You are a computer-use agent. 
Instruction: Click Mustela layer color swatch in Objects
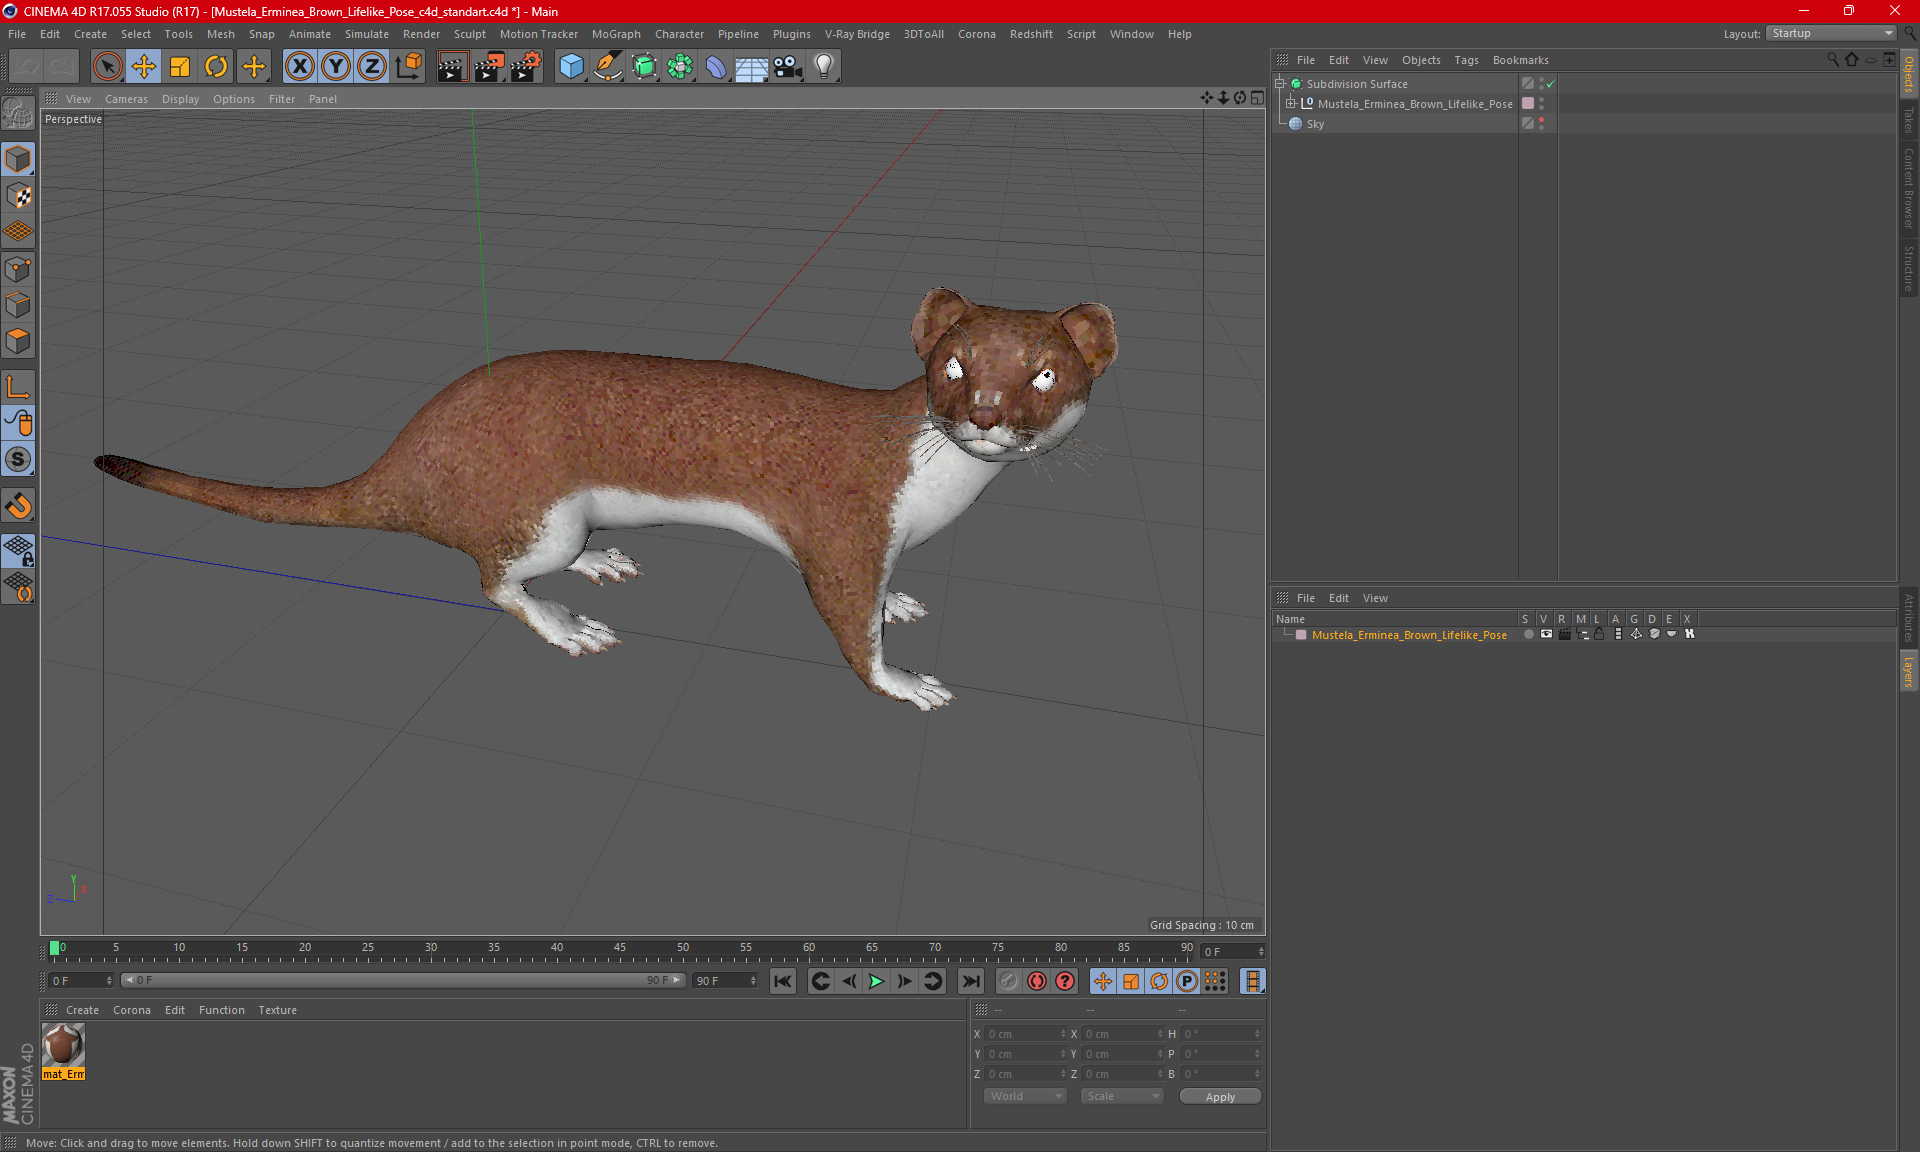coord(1528,103)
